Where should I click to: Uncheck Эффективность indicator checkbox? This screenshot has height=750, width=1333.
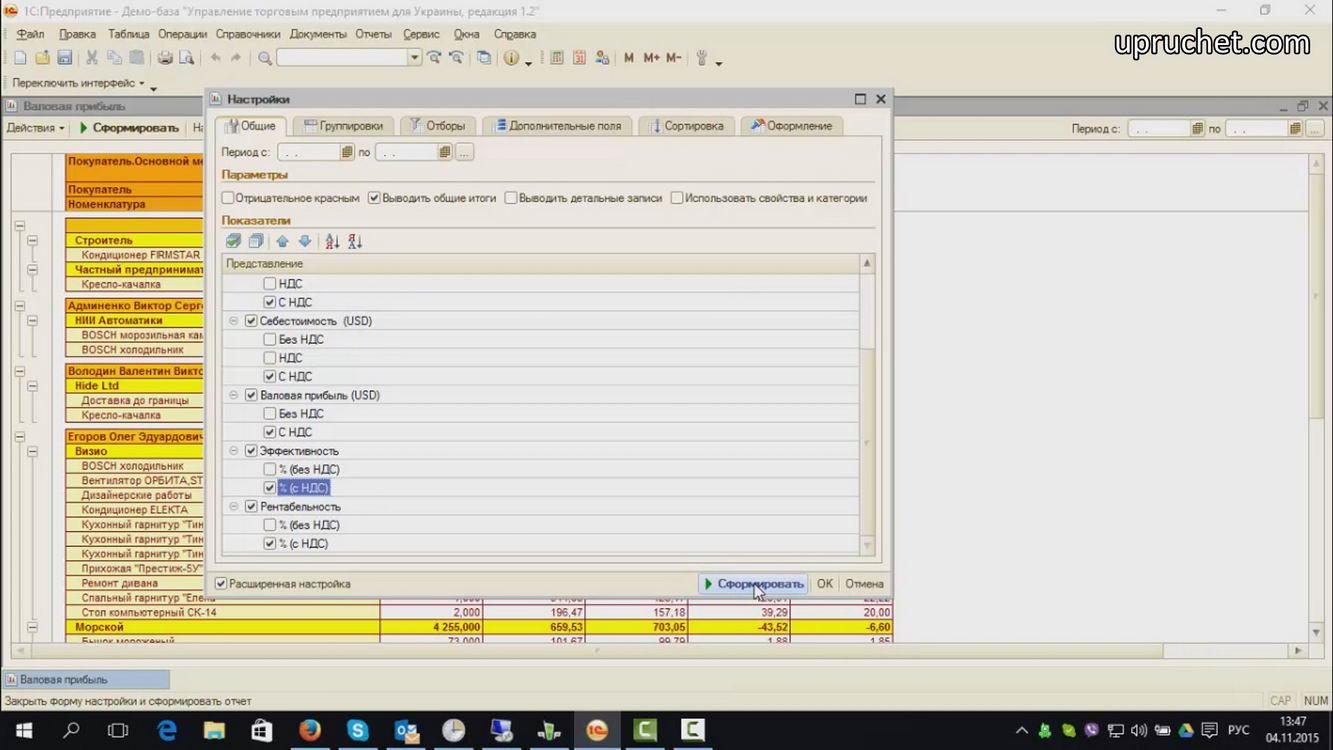click(251, 451)
